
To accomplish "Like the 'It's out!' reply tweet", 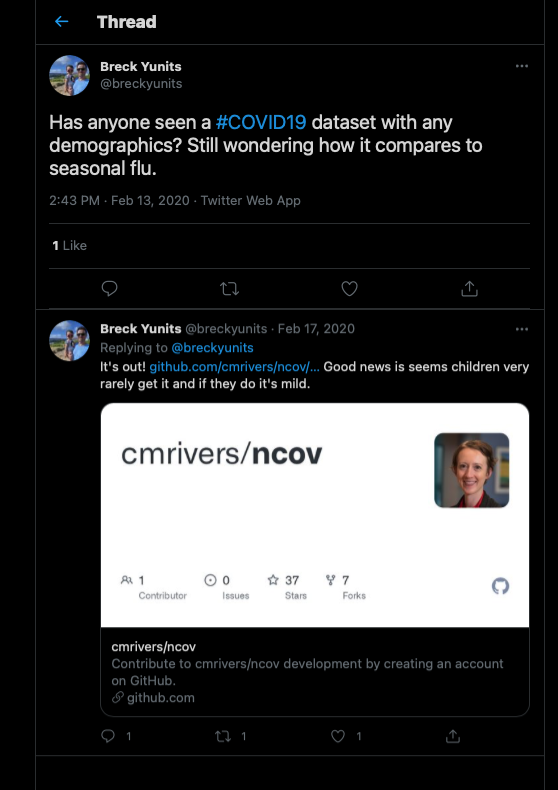I will point(337,736).
